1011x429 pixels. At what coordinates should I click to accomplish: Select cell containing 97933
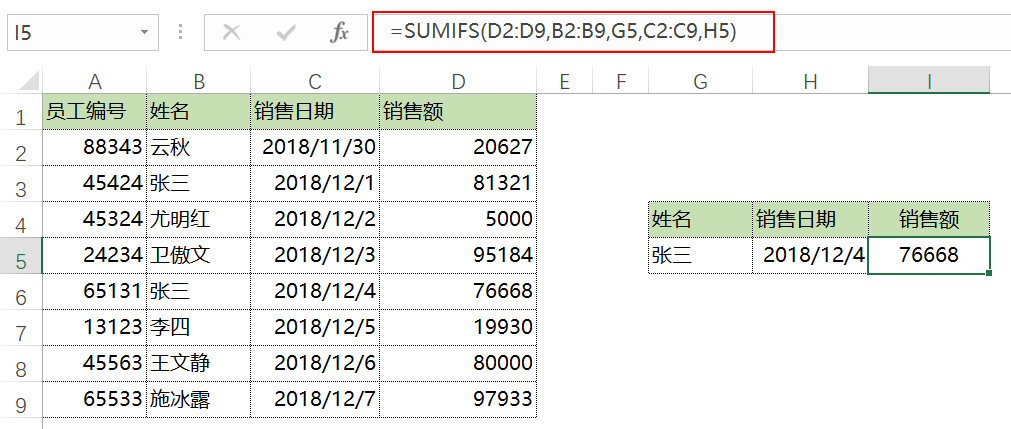[458, 401]
